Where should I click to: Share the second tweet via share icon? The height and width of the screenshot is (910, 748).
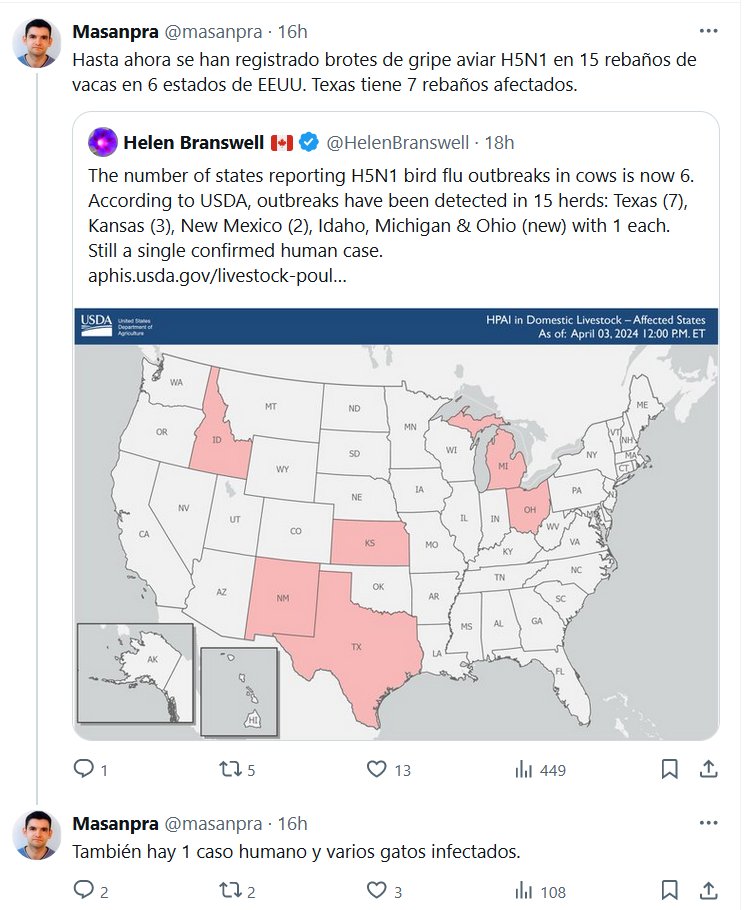pyautogui.click(x=708, y=891)
